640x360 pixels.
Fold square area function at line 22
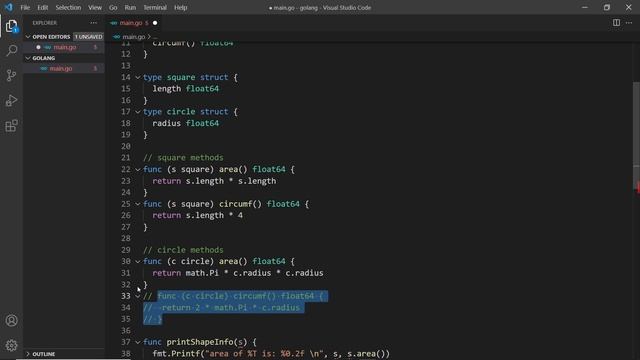pyautogui.click(x=138, y=169)
